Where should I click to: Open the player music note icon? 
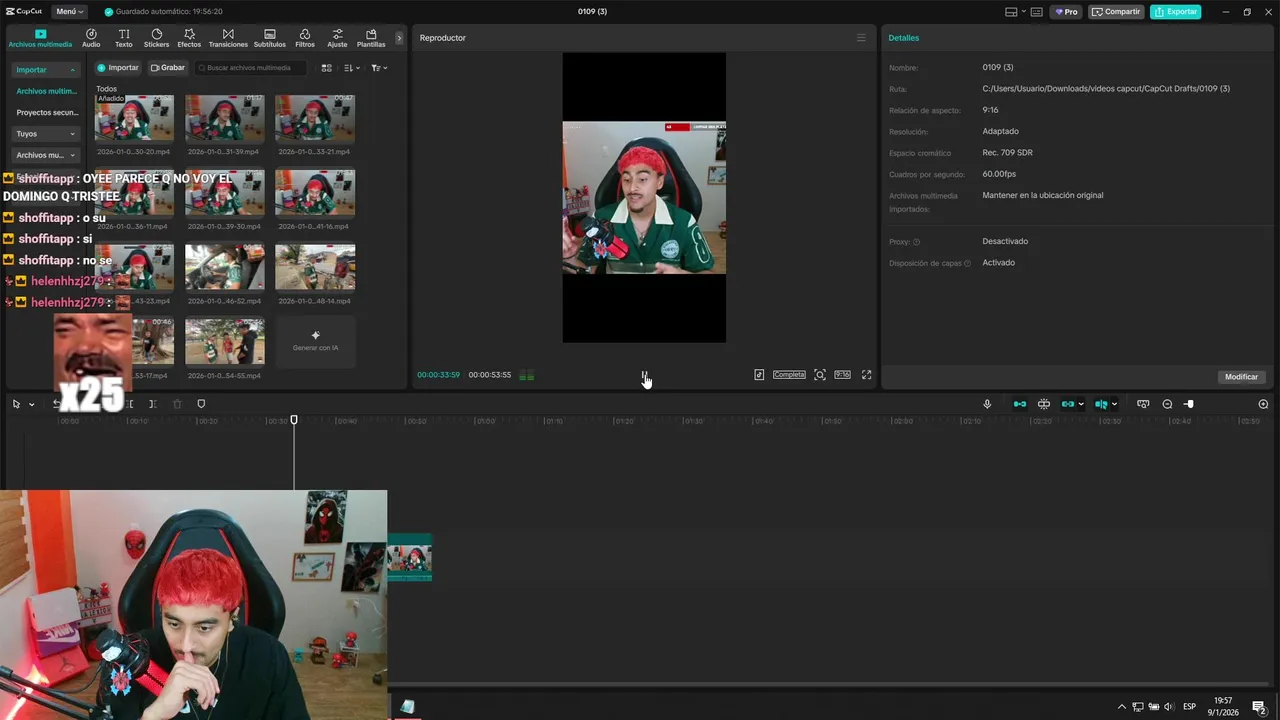(x=759, y=375)
